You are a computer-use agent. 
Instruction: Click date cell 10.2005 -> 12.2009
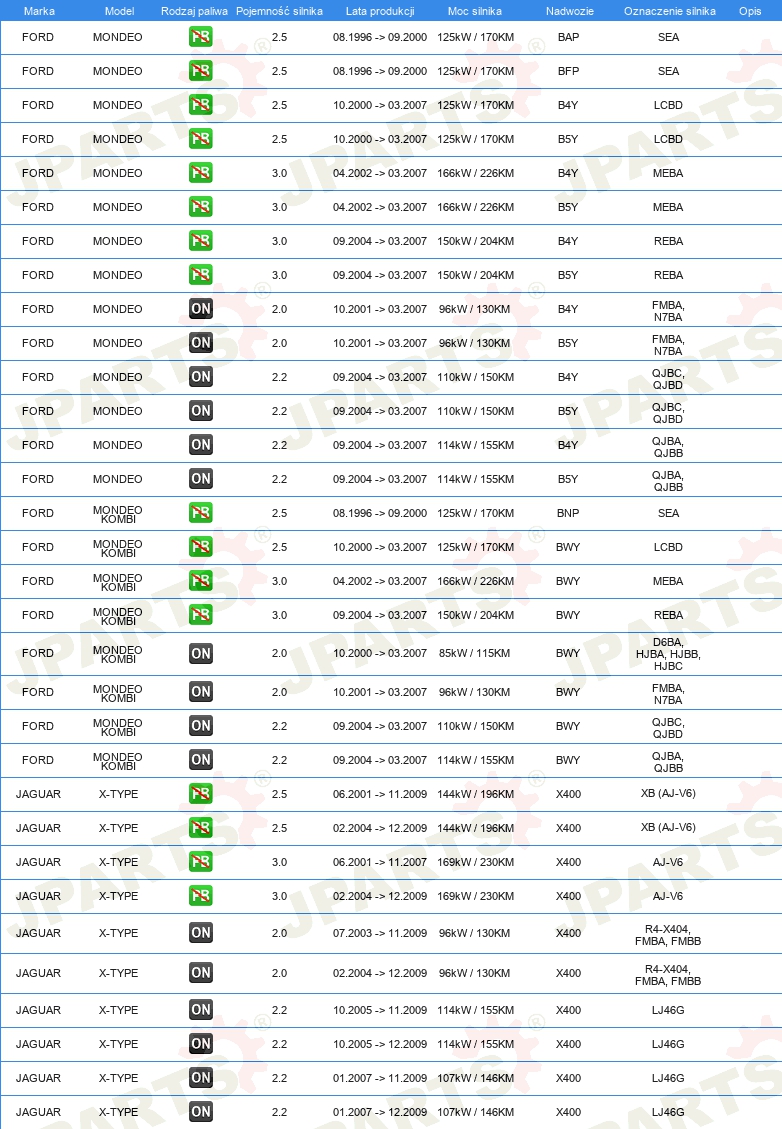379,1044
